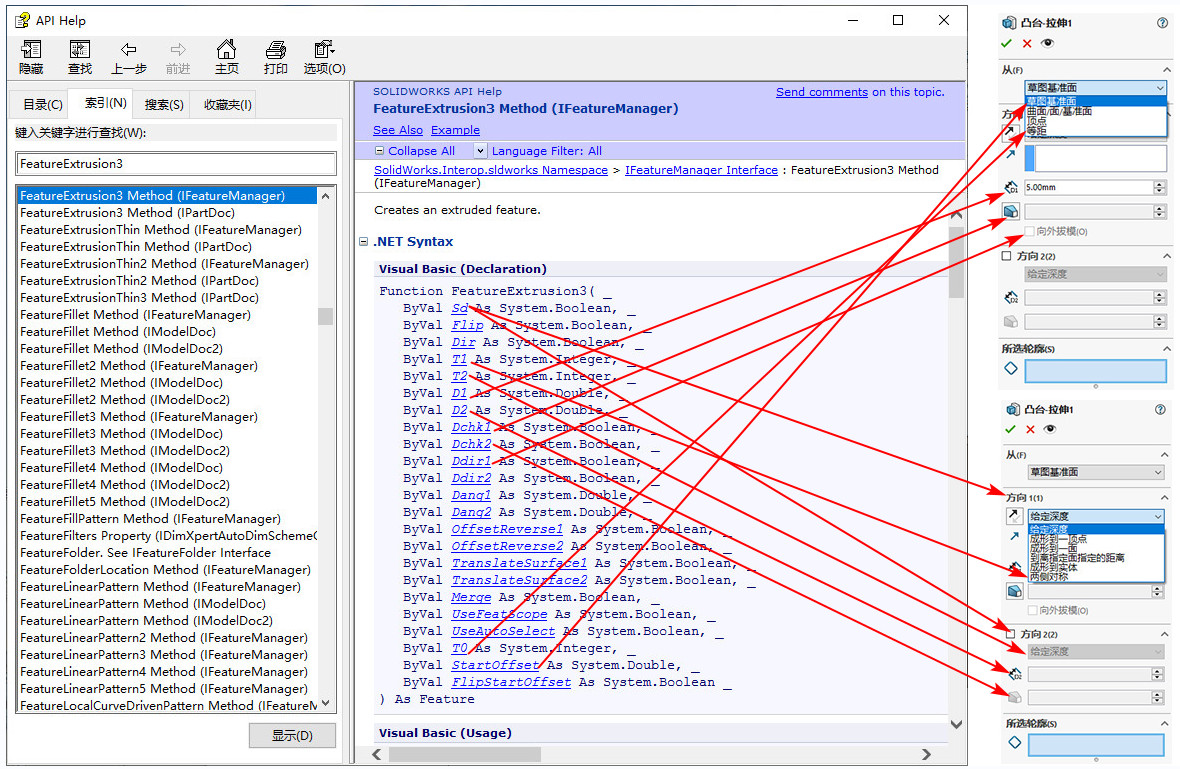Collapse the .NET Syntax section

click(363, 242)
